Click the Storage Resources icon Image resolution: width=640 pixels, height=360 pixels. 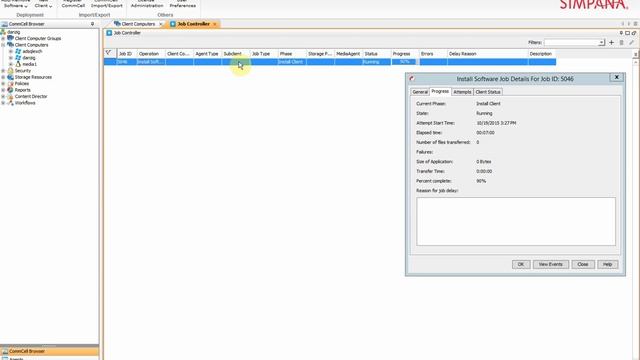(x=11, y=77)
